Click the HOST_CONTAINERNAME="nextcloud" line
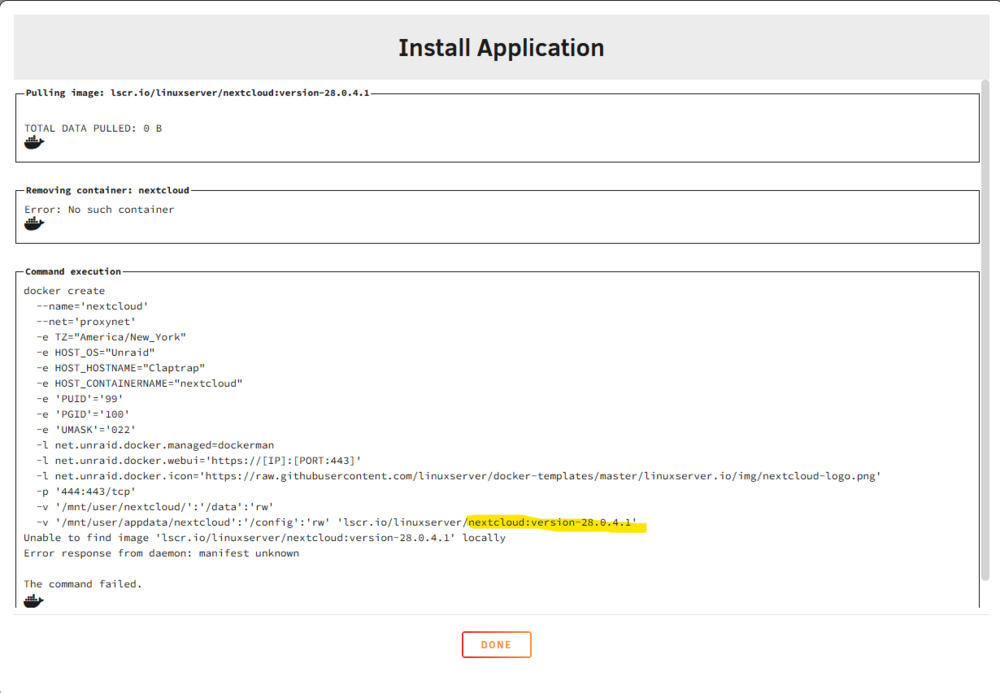Screen dimensions: 1000x693 point(139,383)
